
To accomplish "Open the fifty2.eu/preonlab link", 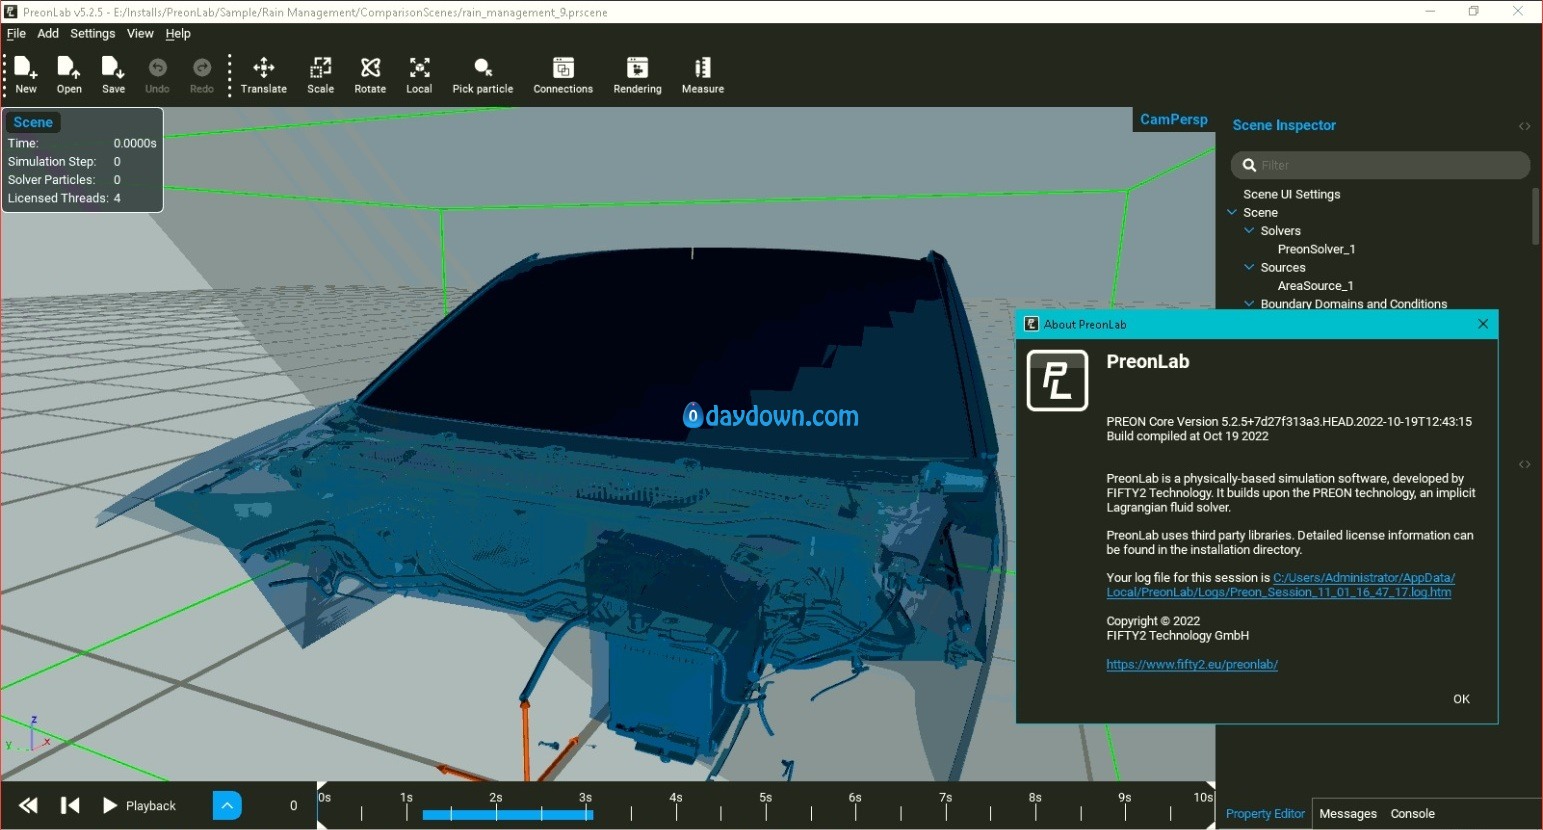I will pyautogui.click(x=1192, y=664).
